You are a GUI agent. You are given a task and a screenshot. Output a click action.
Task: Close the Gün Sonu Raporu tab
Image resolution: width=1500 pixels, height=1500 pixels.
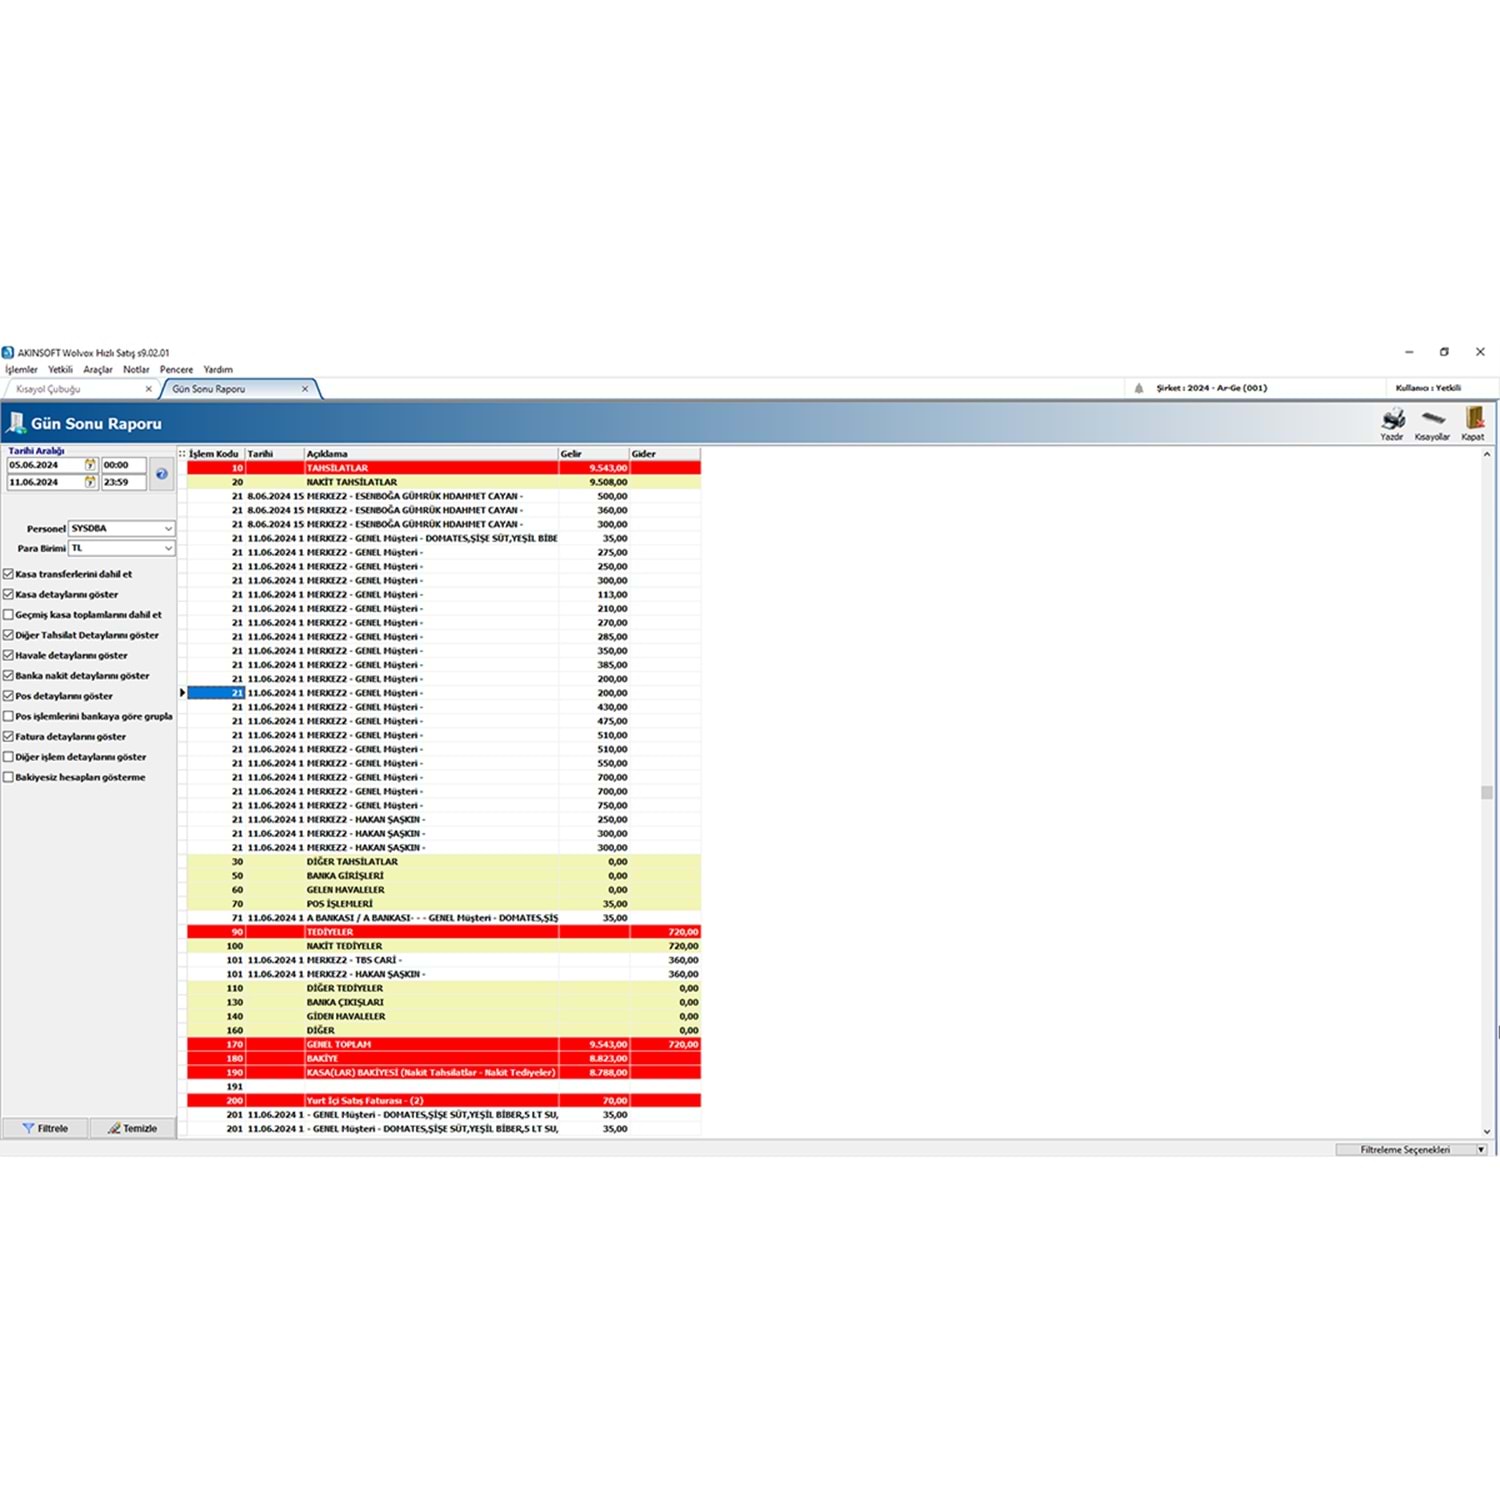pos(305,389)
